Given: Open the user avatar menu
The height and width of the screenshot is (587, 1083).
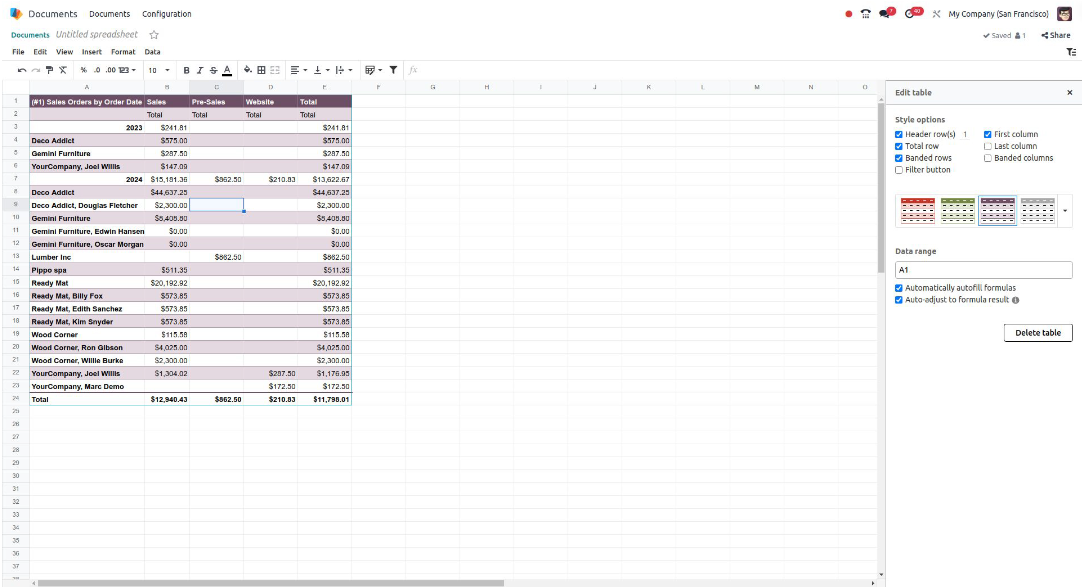Looking at the screenshot, I should point(1064,14).
